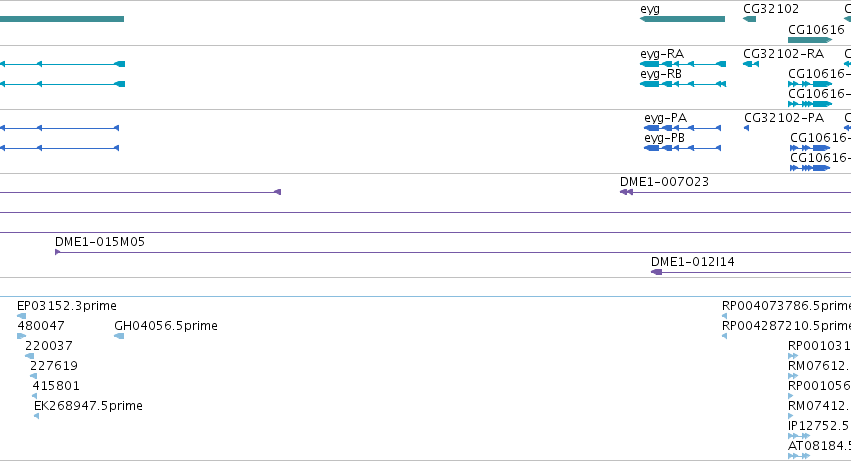The width and height of the screenshot is (851, 461).
Task: Click the 220037 feature label
Action: pos(48,346)
